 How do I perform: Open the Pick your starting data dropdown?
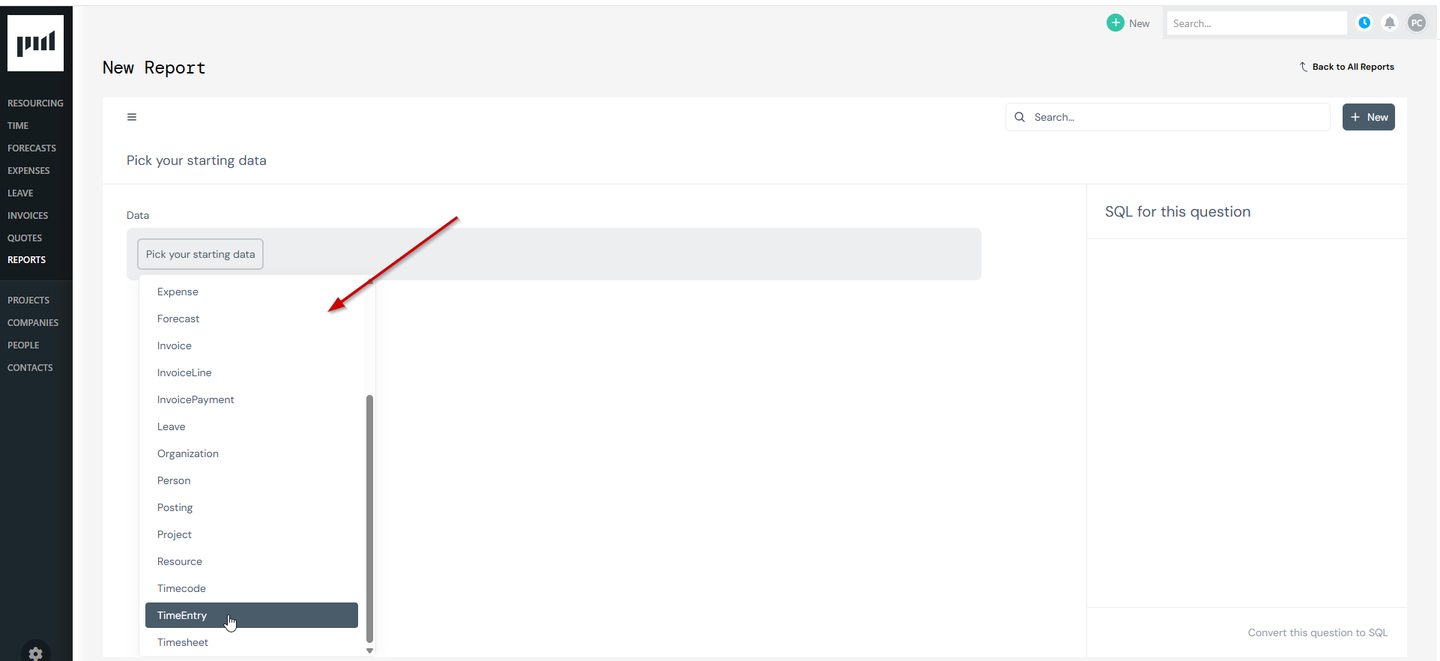click(x=200, y=254)
